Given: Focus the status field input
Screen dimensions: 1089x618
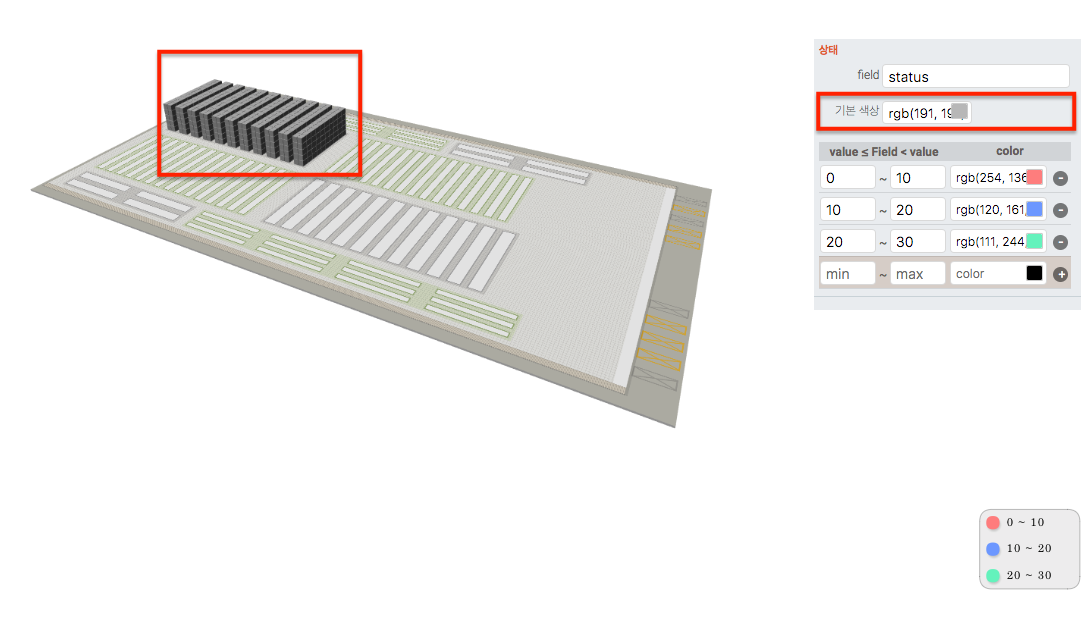Looking at the screenshot, I should 975,76.
